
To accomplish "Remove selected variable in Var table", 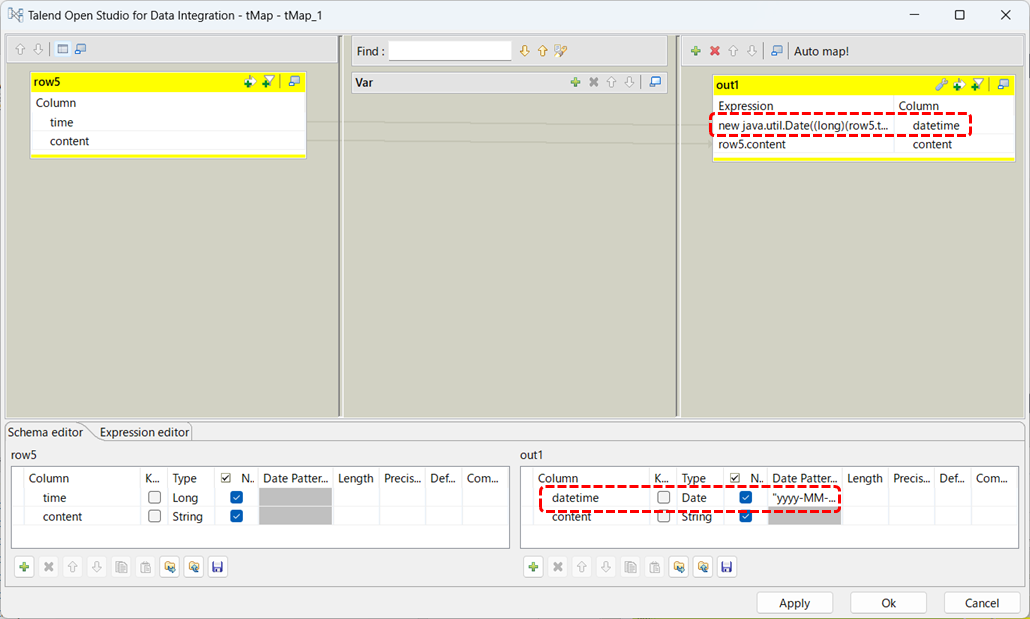I will click(x=594, y=82).
